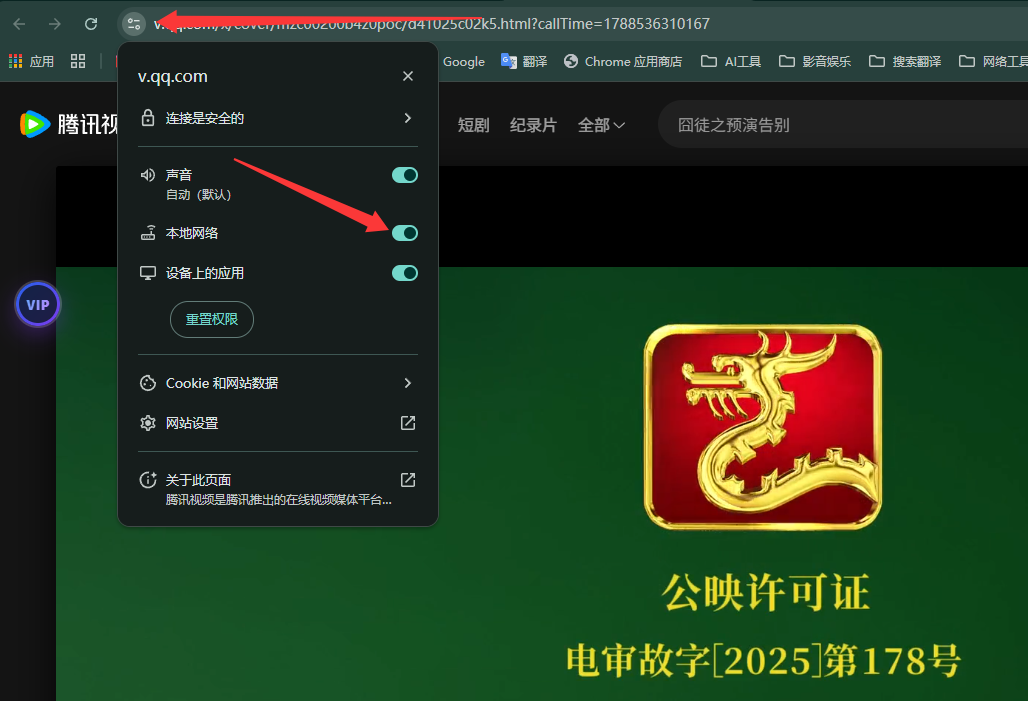Click the Tencent Video logo
Screen dimensions: 1028x701
pyautogui.click(x=69, y=124)
